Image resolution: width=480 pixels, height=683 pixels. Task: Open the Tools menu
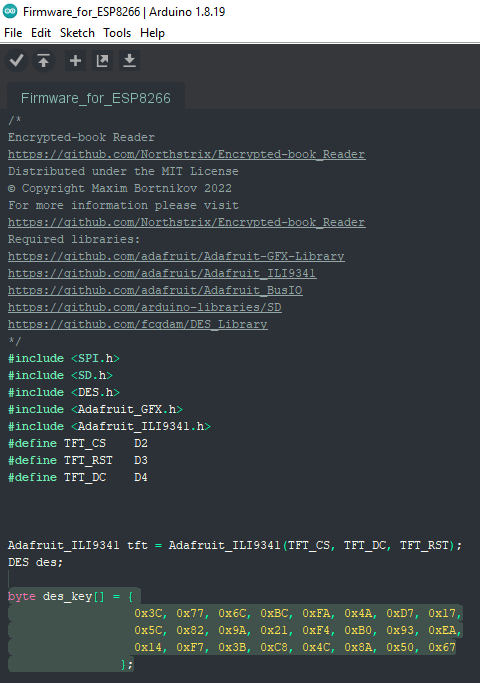click(117, 33)
